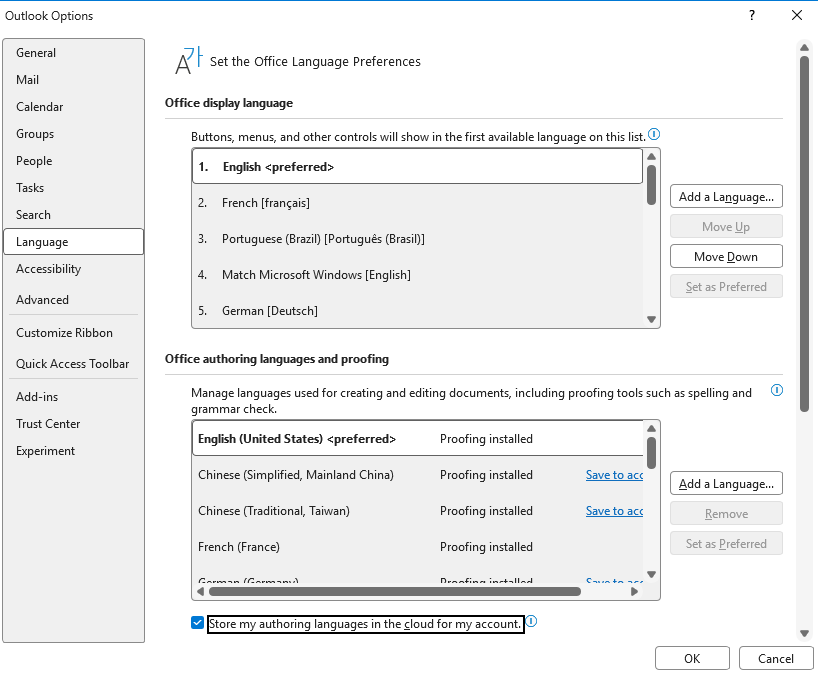
Task: Open Groups settings category
Action: (x=74, y=134)
